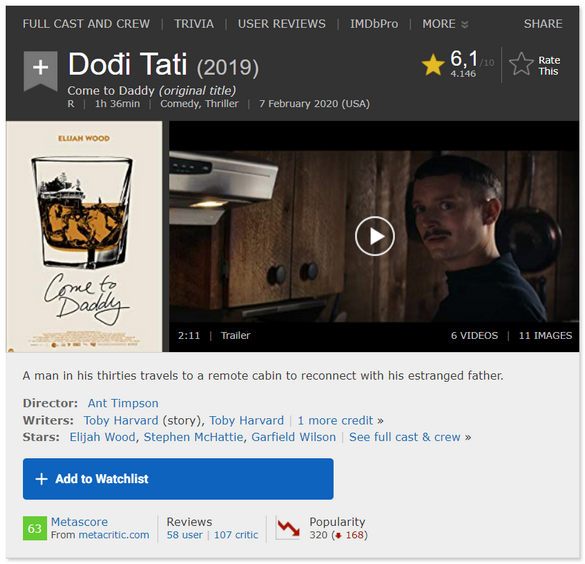Click the yellow rating star icon

pos(433,65)
